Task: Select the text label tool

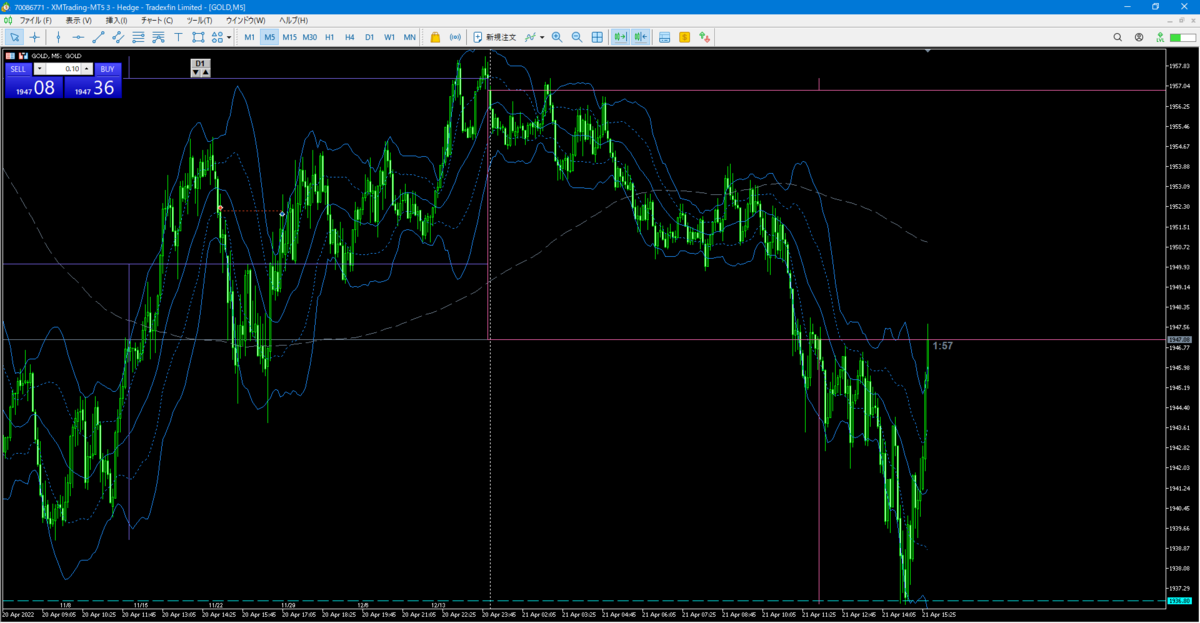Action: (178, 37)
